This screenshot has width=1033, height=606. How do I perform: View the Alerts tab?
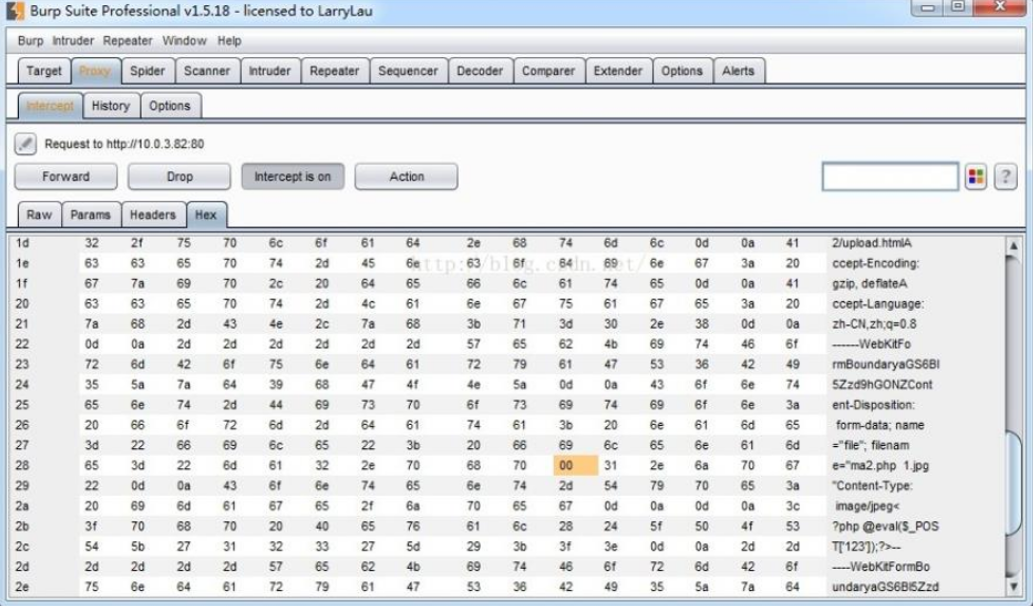pyautogui.click(x=738, y=71)
